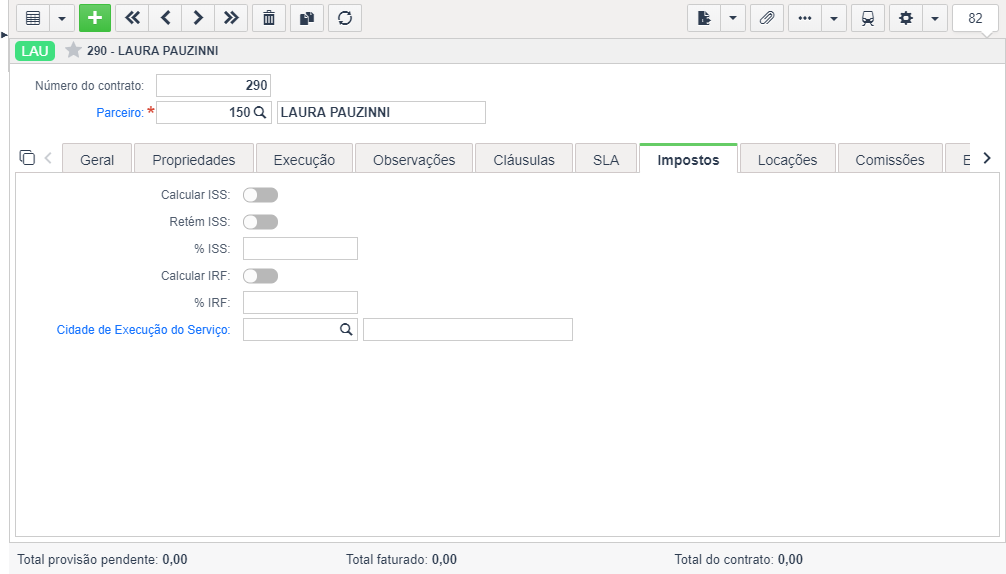Click Total faturado value
The image size is (1006, 574).
tap(444, 559)
